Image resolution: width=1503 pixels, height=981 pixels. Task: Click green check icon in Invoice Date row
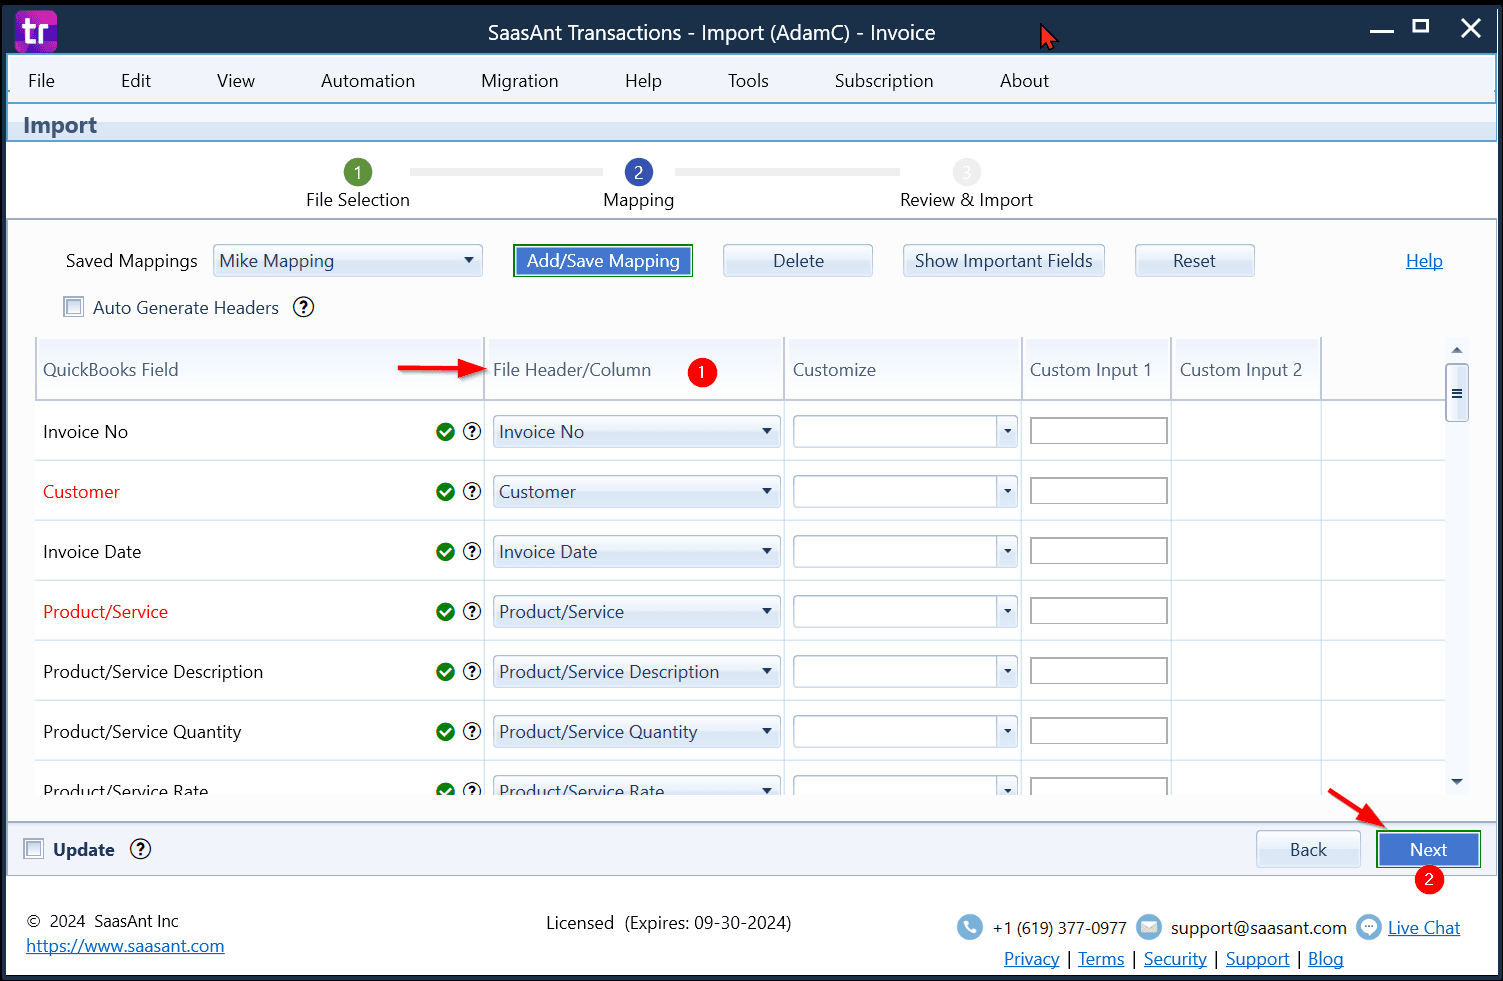click(446, 551)
